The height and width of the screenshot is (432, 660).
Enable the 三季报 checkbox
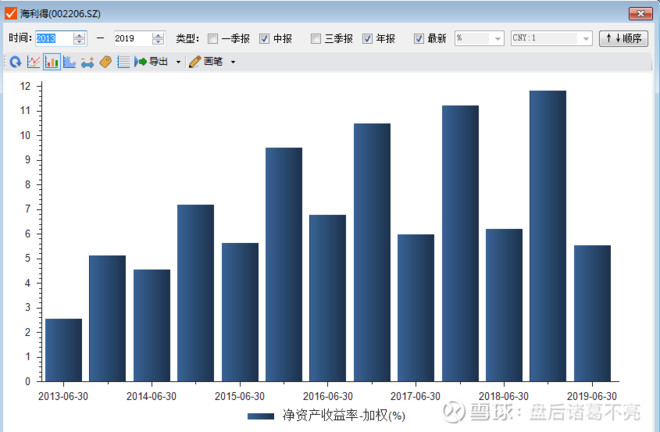pyautogui.click(x=316, y=39)
